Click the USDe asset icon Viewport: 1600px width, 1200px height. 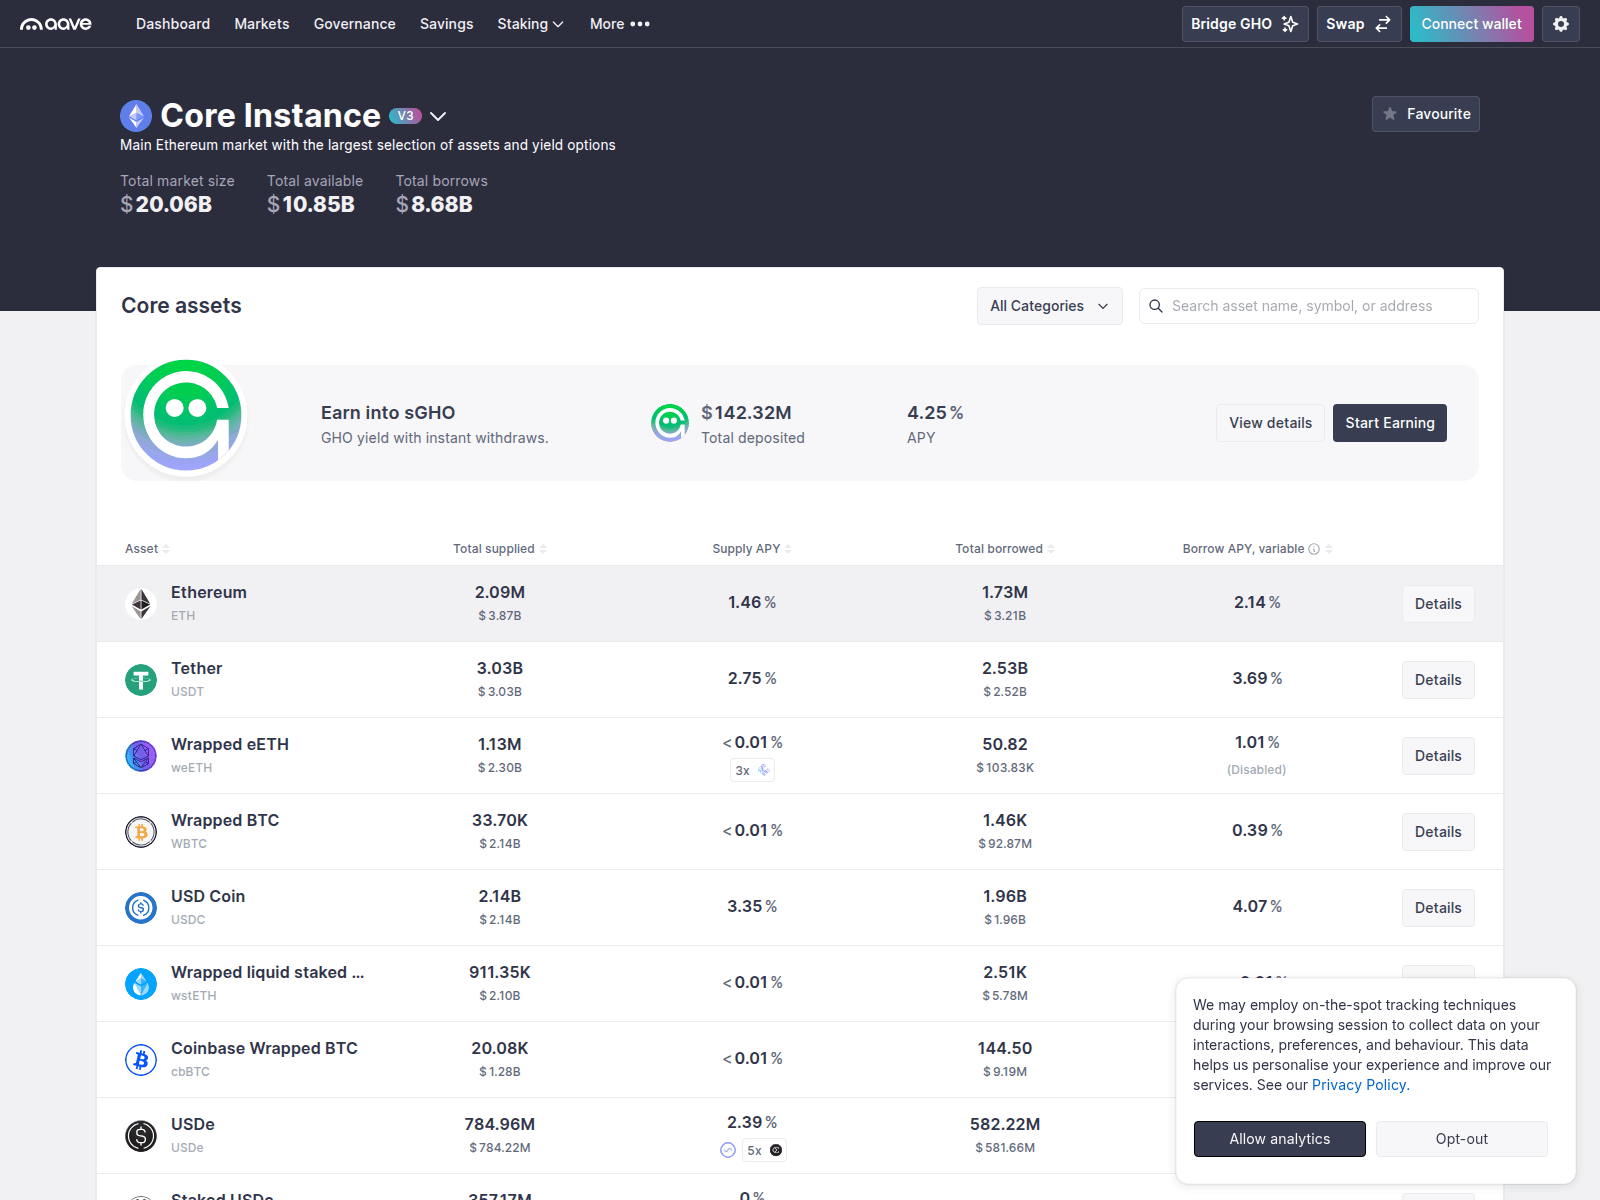point(141,1136)
